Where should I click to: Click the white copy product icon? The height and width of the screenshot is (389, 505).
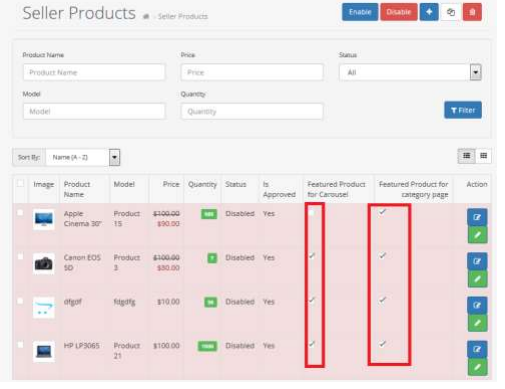(451, 12)
